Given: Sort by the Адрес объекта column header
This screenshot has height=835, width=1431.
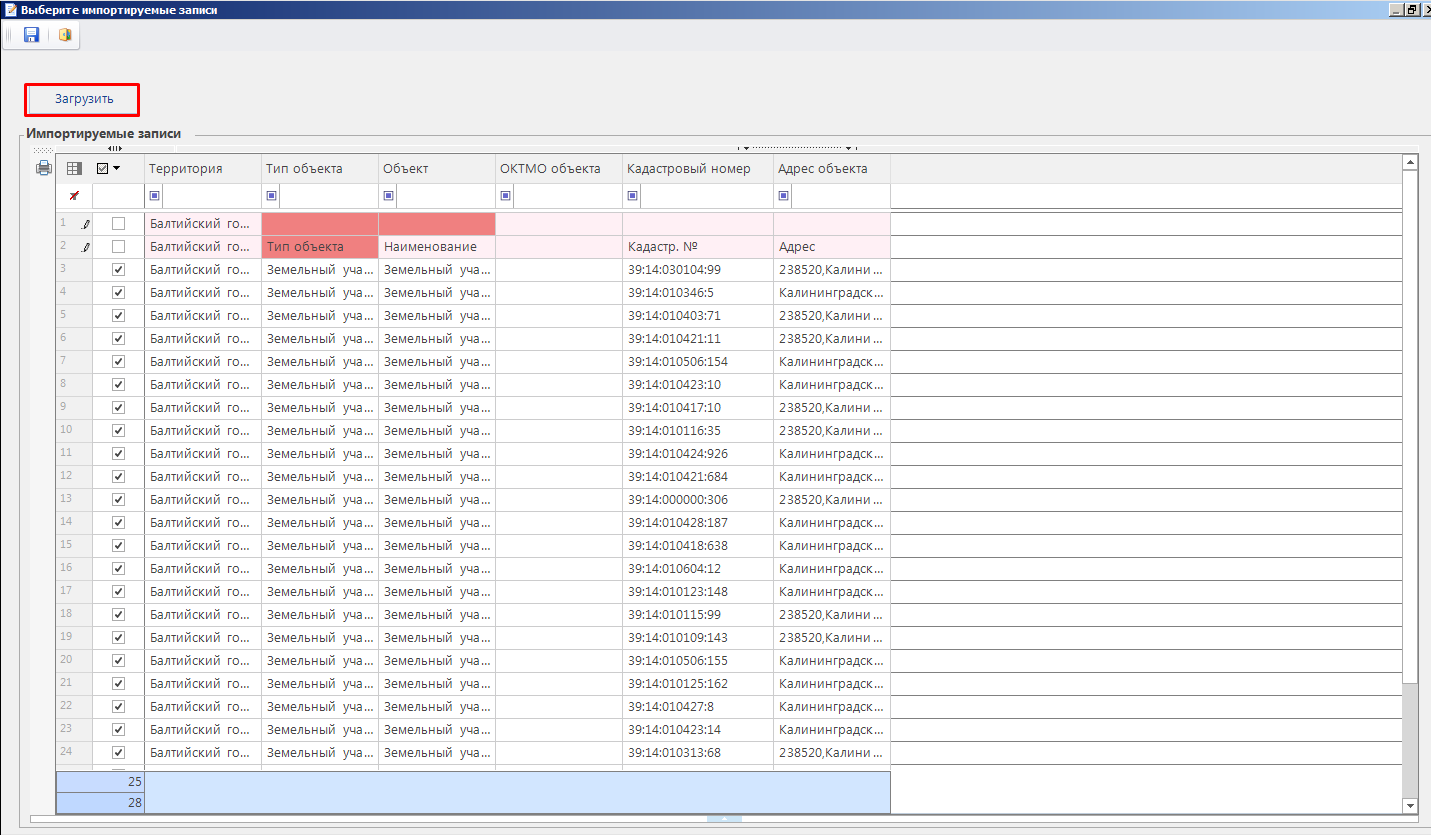Looking at the screenshot, I should (832, 169).
